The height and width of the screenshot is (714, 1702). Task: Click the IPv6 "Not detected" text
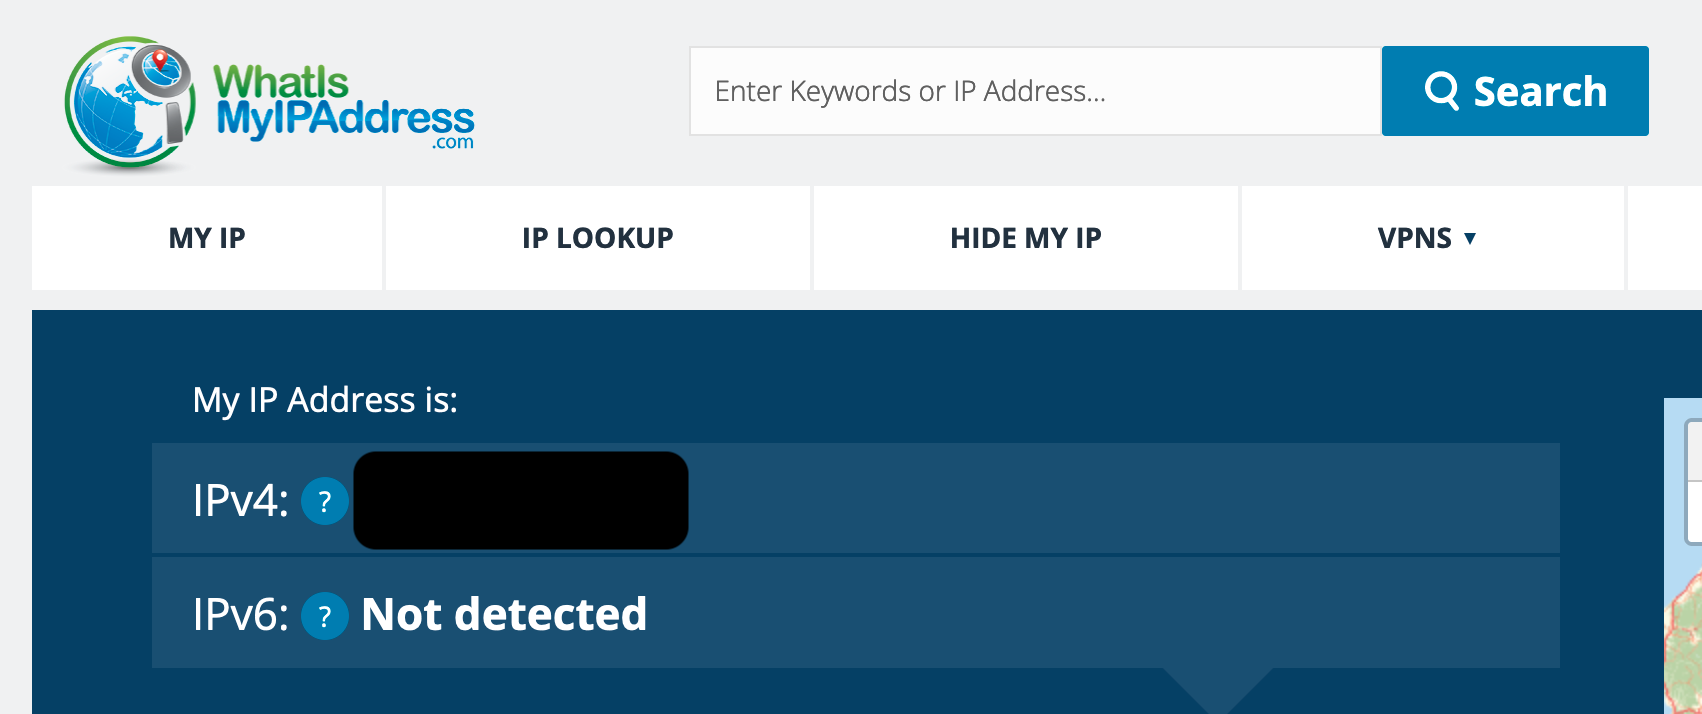pos(504,614)
